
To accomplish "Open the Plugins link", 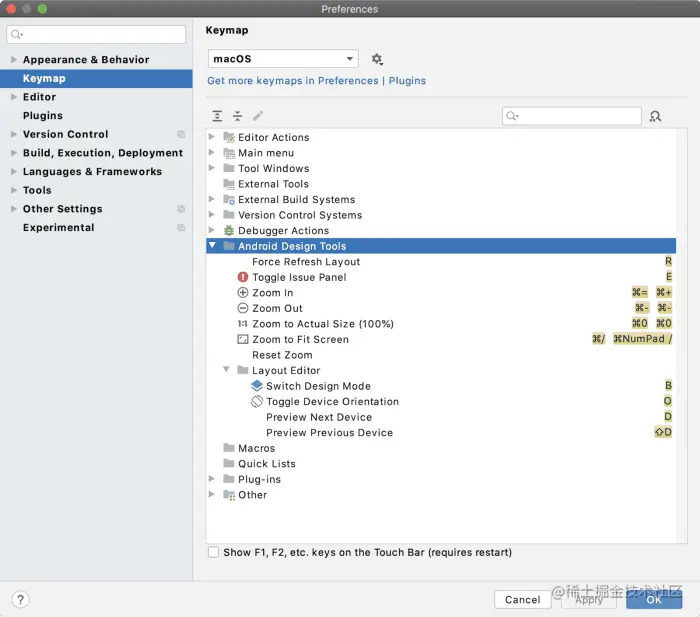I will point(407,81).
